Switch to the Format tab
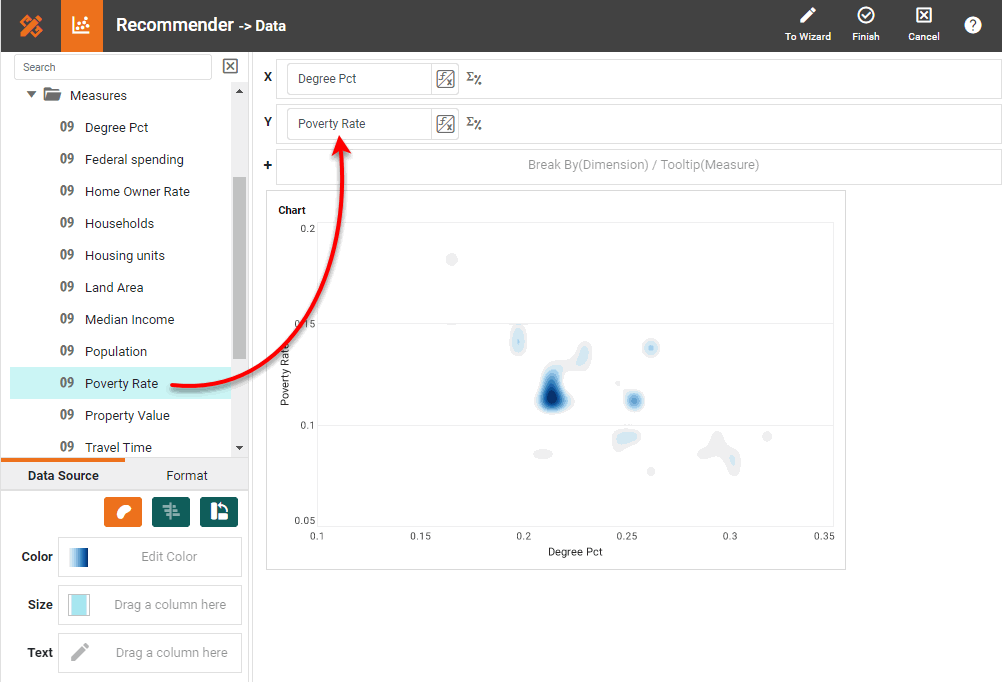The width and height of the screenshot is (1002, 682). tap(187, 476)
